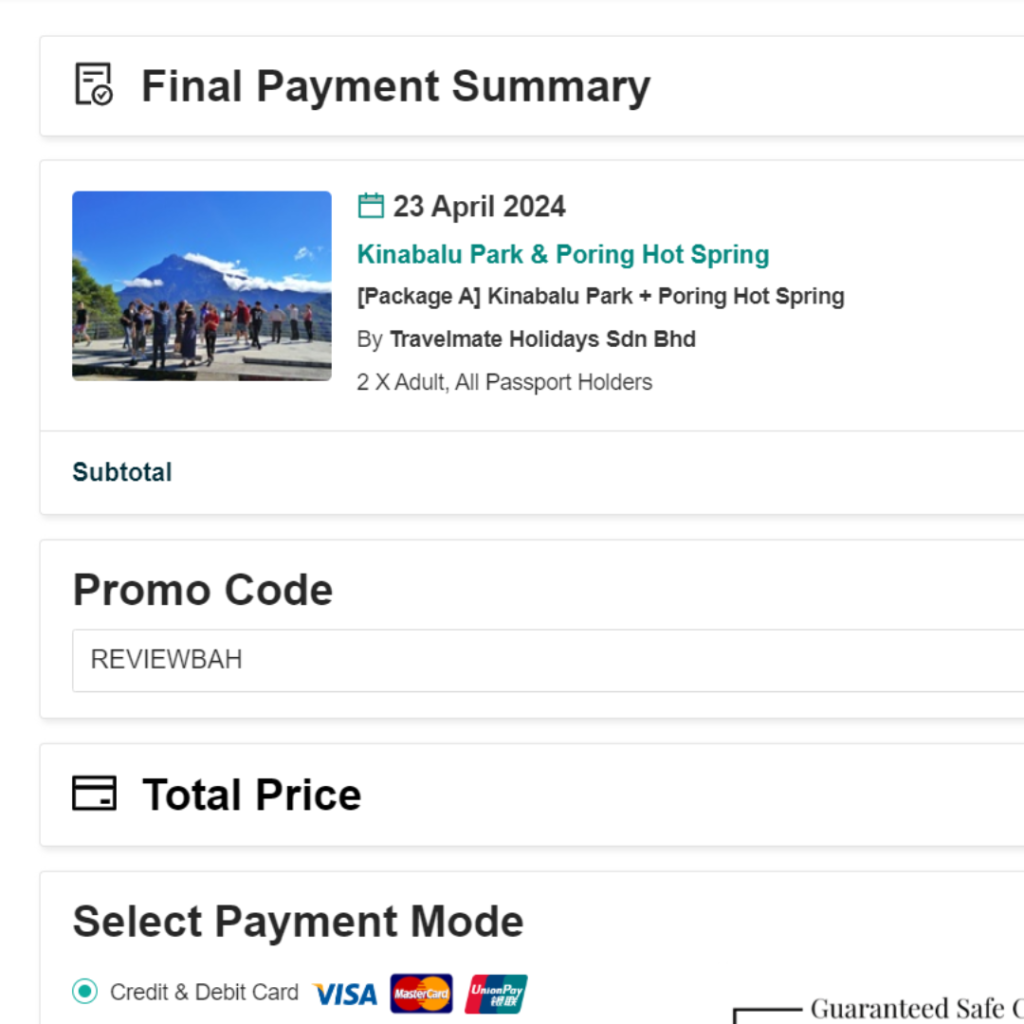Click the Total Price heading
Viewport: 1024px width, 1024px height.
[x=252, y=795]
